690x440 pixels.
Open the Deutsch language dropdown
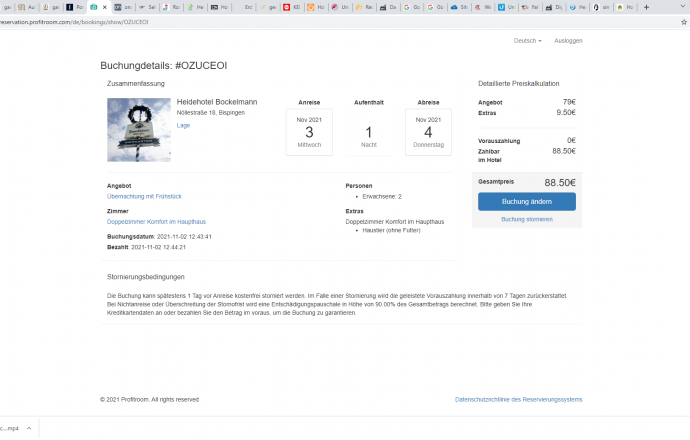coord(527,41)
